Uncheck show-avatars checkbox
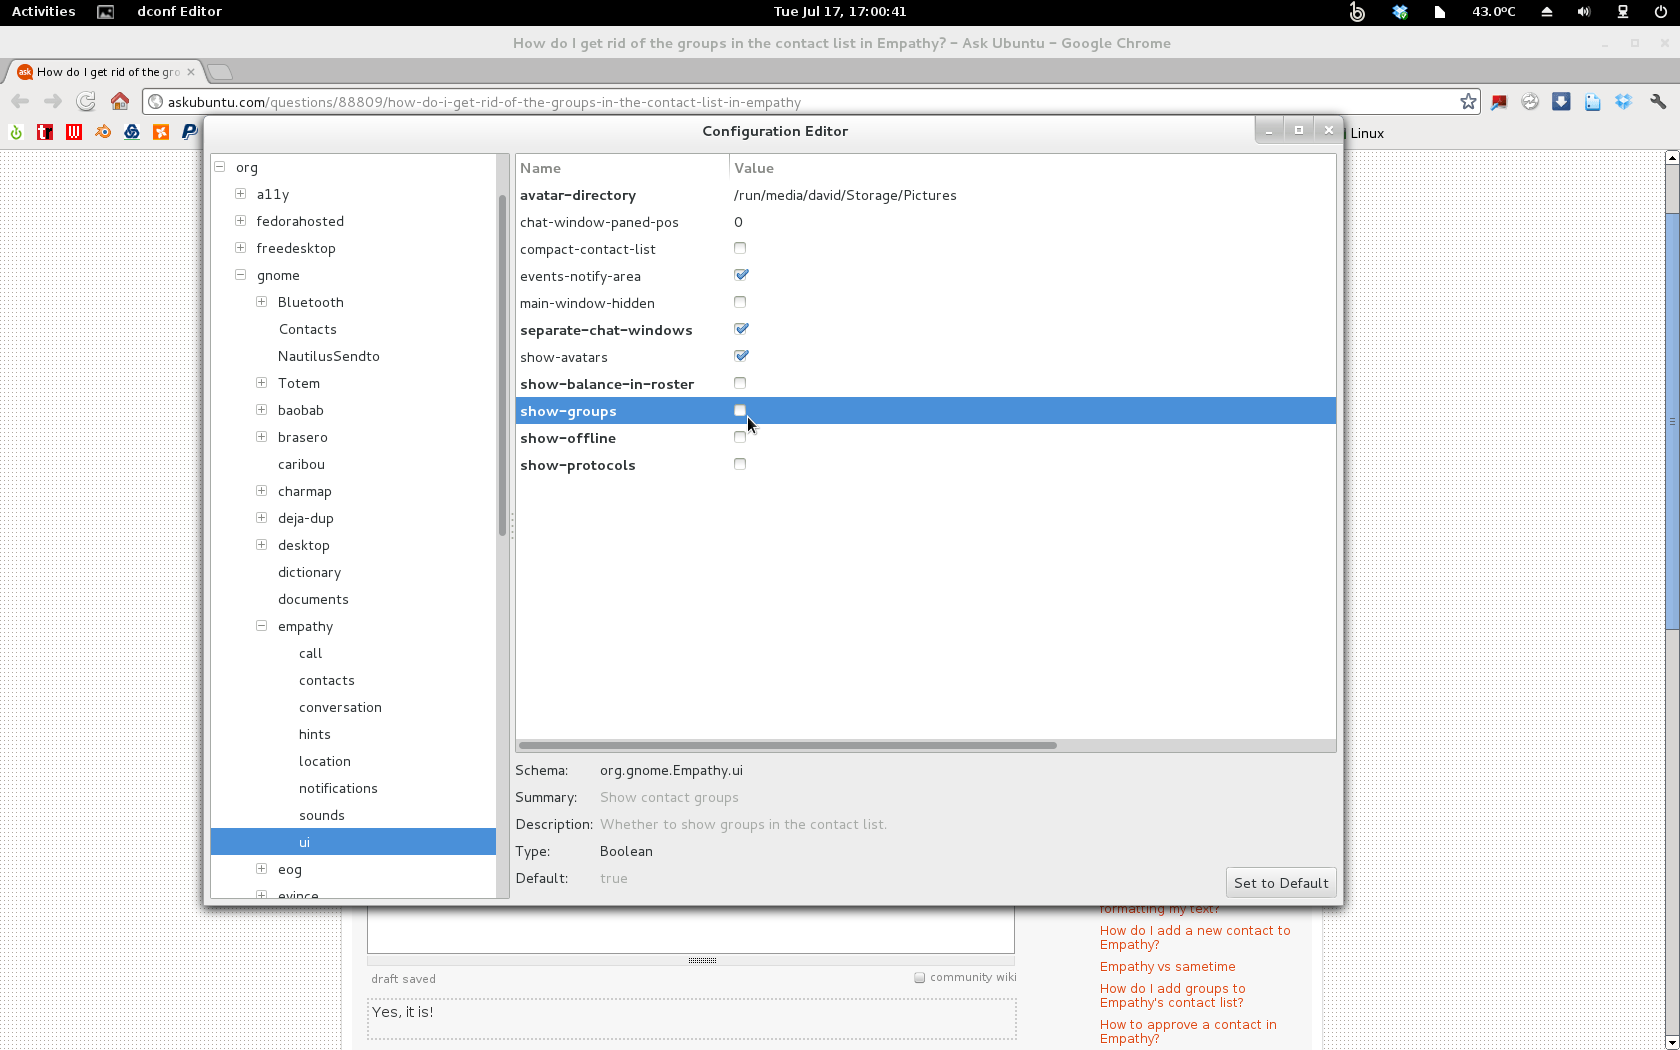The image size is (1680, 1050). point(741,356)
